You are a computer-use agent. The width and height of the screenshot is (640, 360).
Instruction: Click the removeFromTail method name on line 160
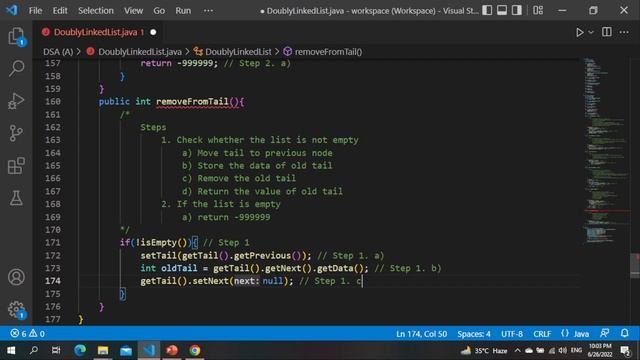pyautogui.click(x=192, y=102)
